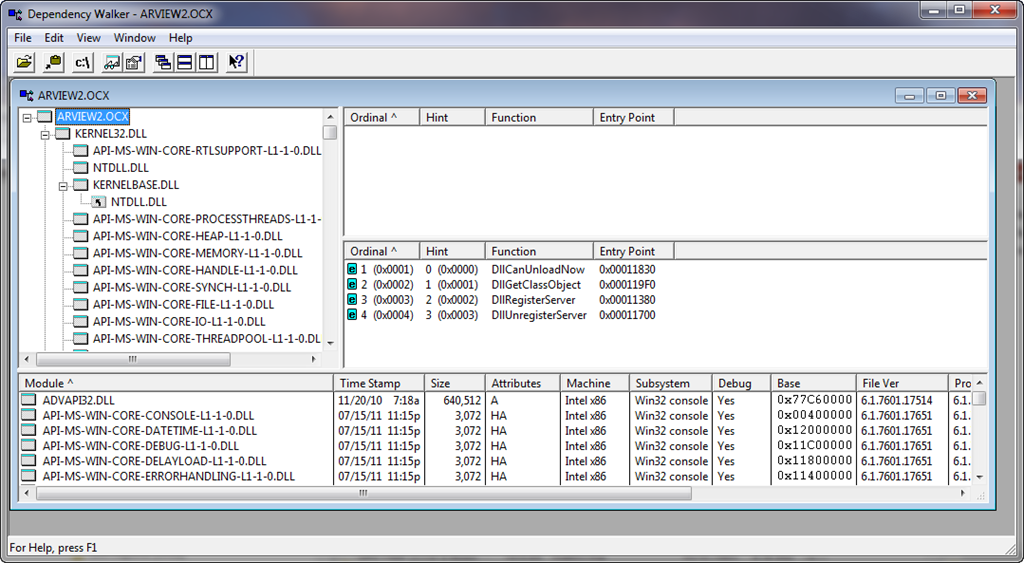This screenshot has width=1024, height=563.
Task: Click the module Properties toolbar icon
Action: 134,62
